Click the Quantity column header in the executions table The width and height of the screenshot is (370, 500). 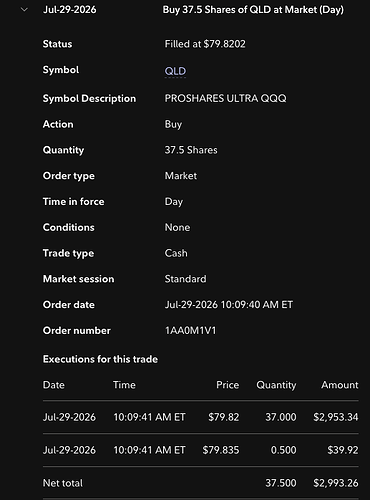click(276, 385)
